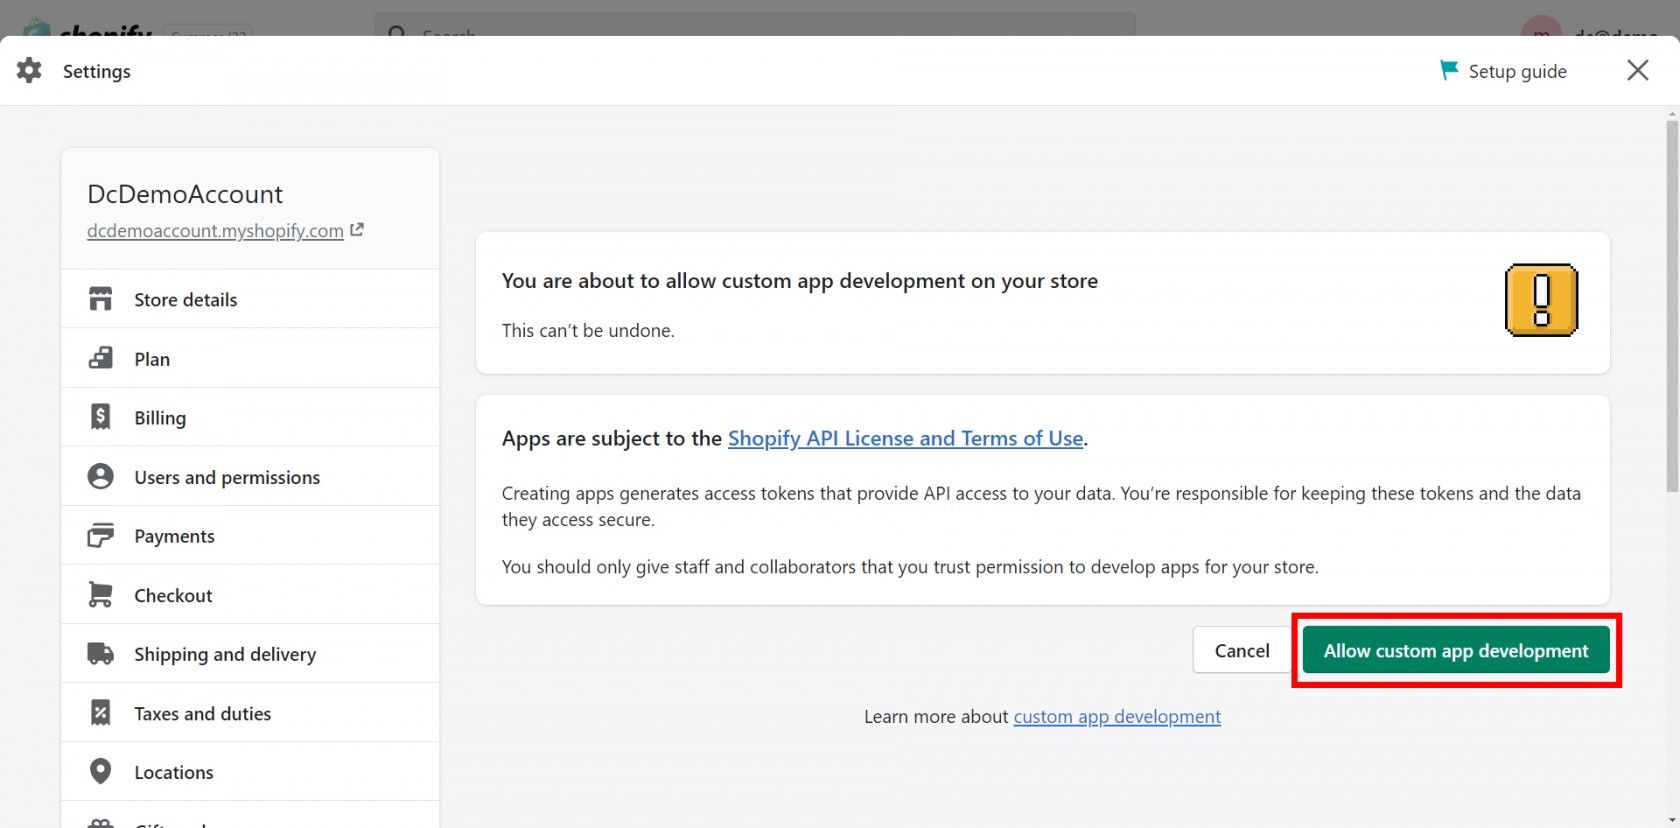This screenshot has height=828, width=1680.
Task: Close the Settings panel with X
Action: 1637,70
